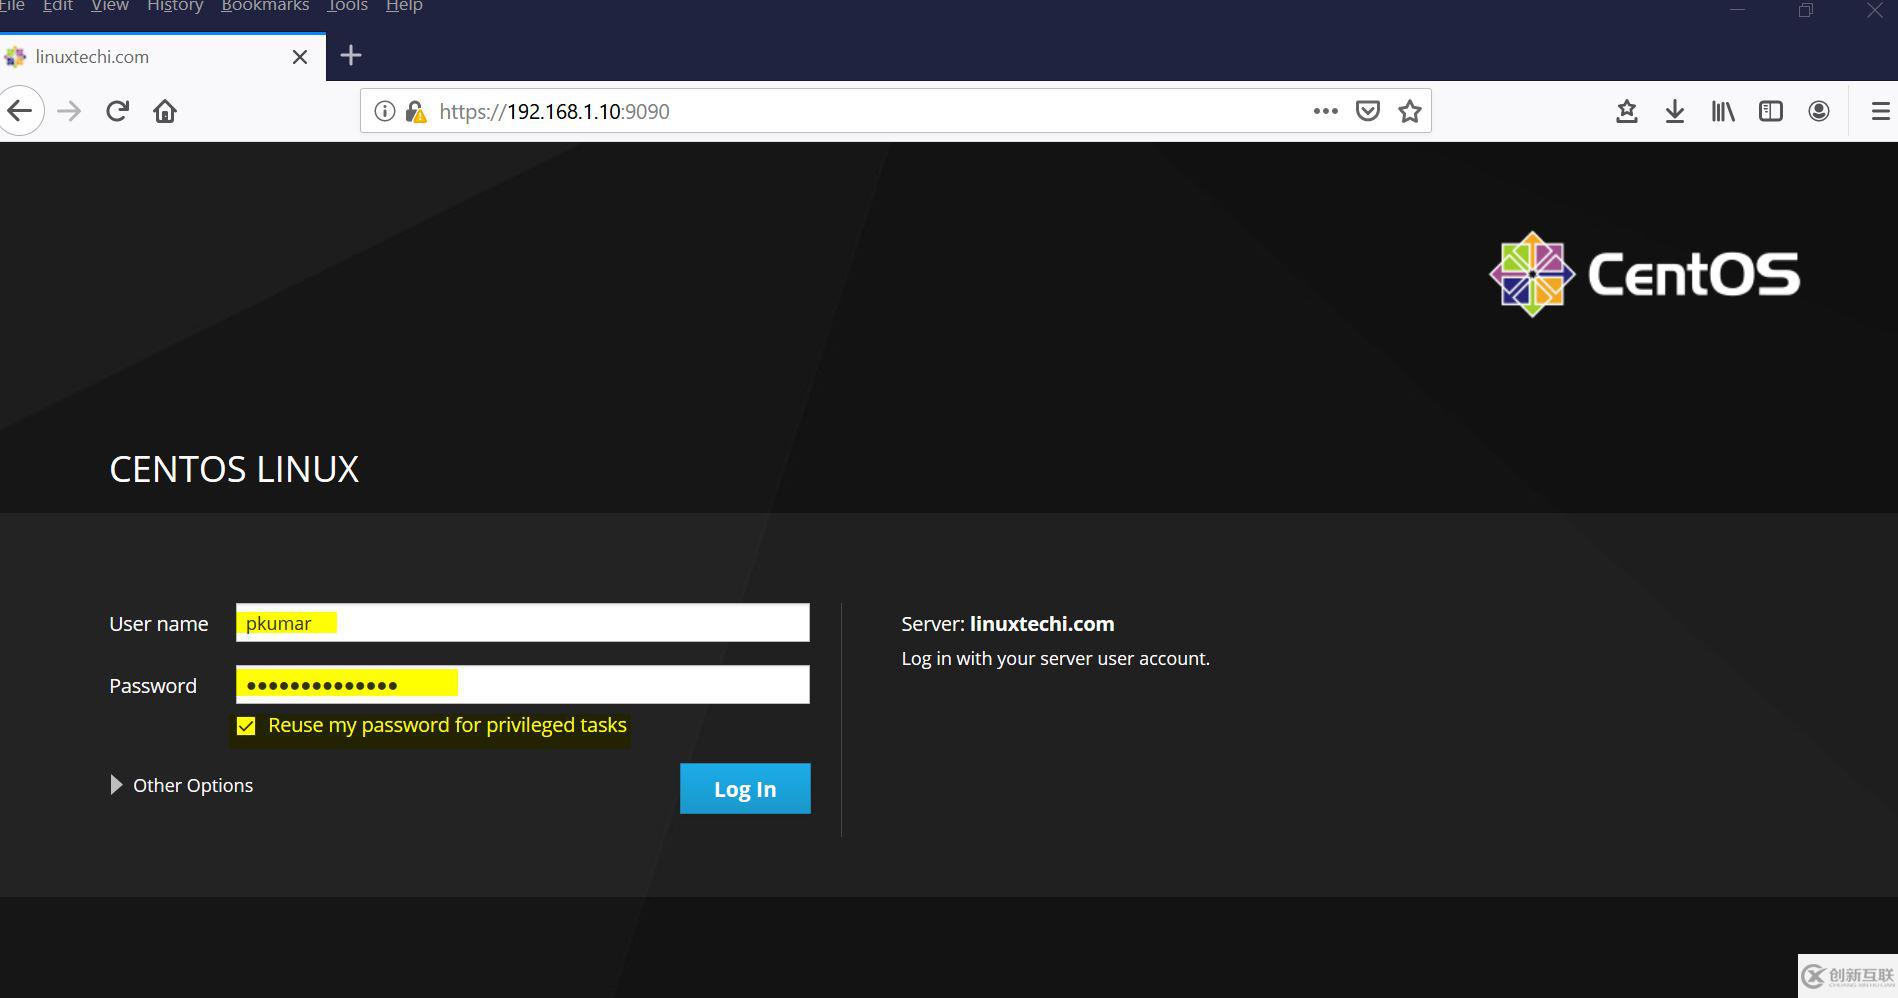Go back using the back arrow
Screen dimensions: 1898x998
[19, 111]
